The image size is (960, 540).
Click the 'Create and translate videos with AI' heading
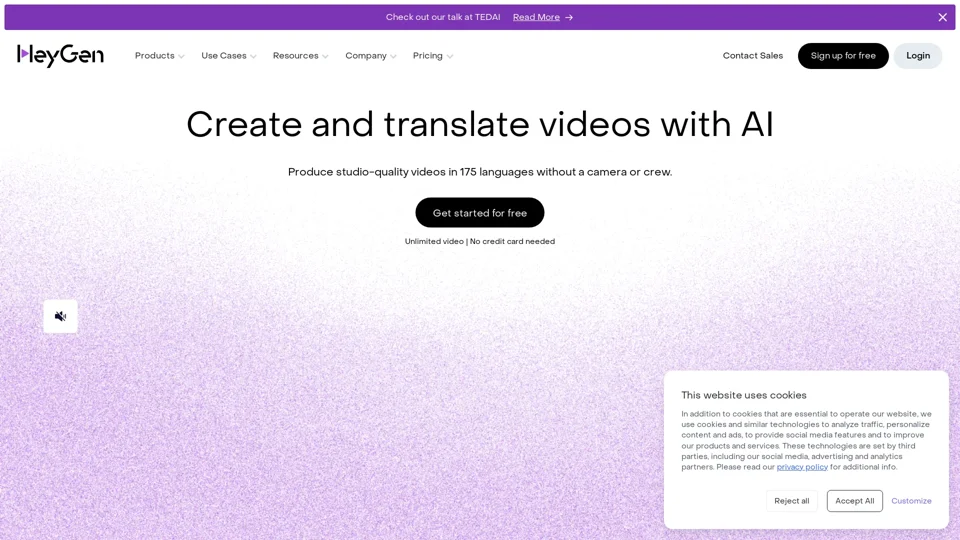point(480,124)
